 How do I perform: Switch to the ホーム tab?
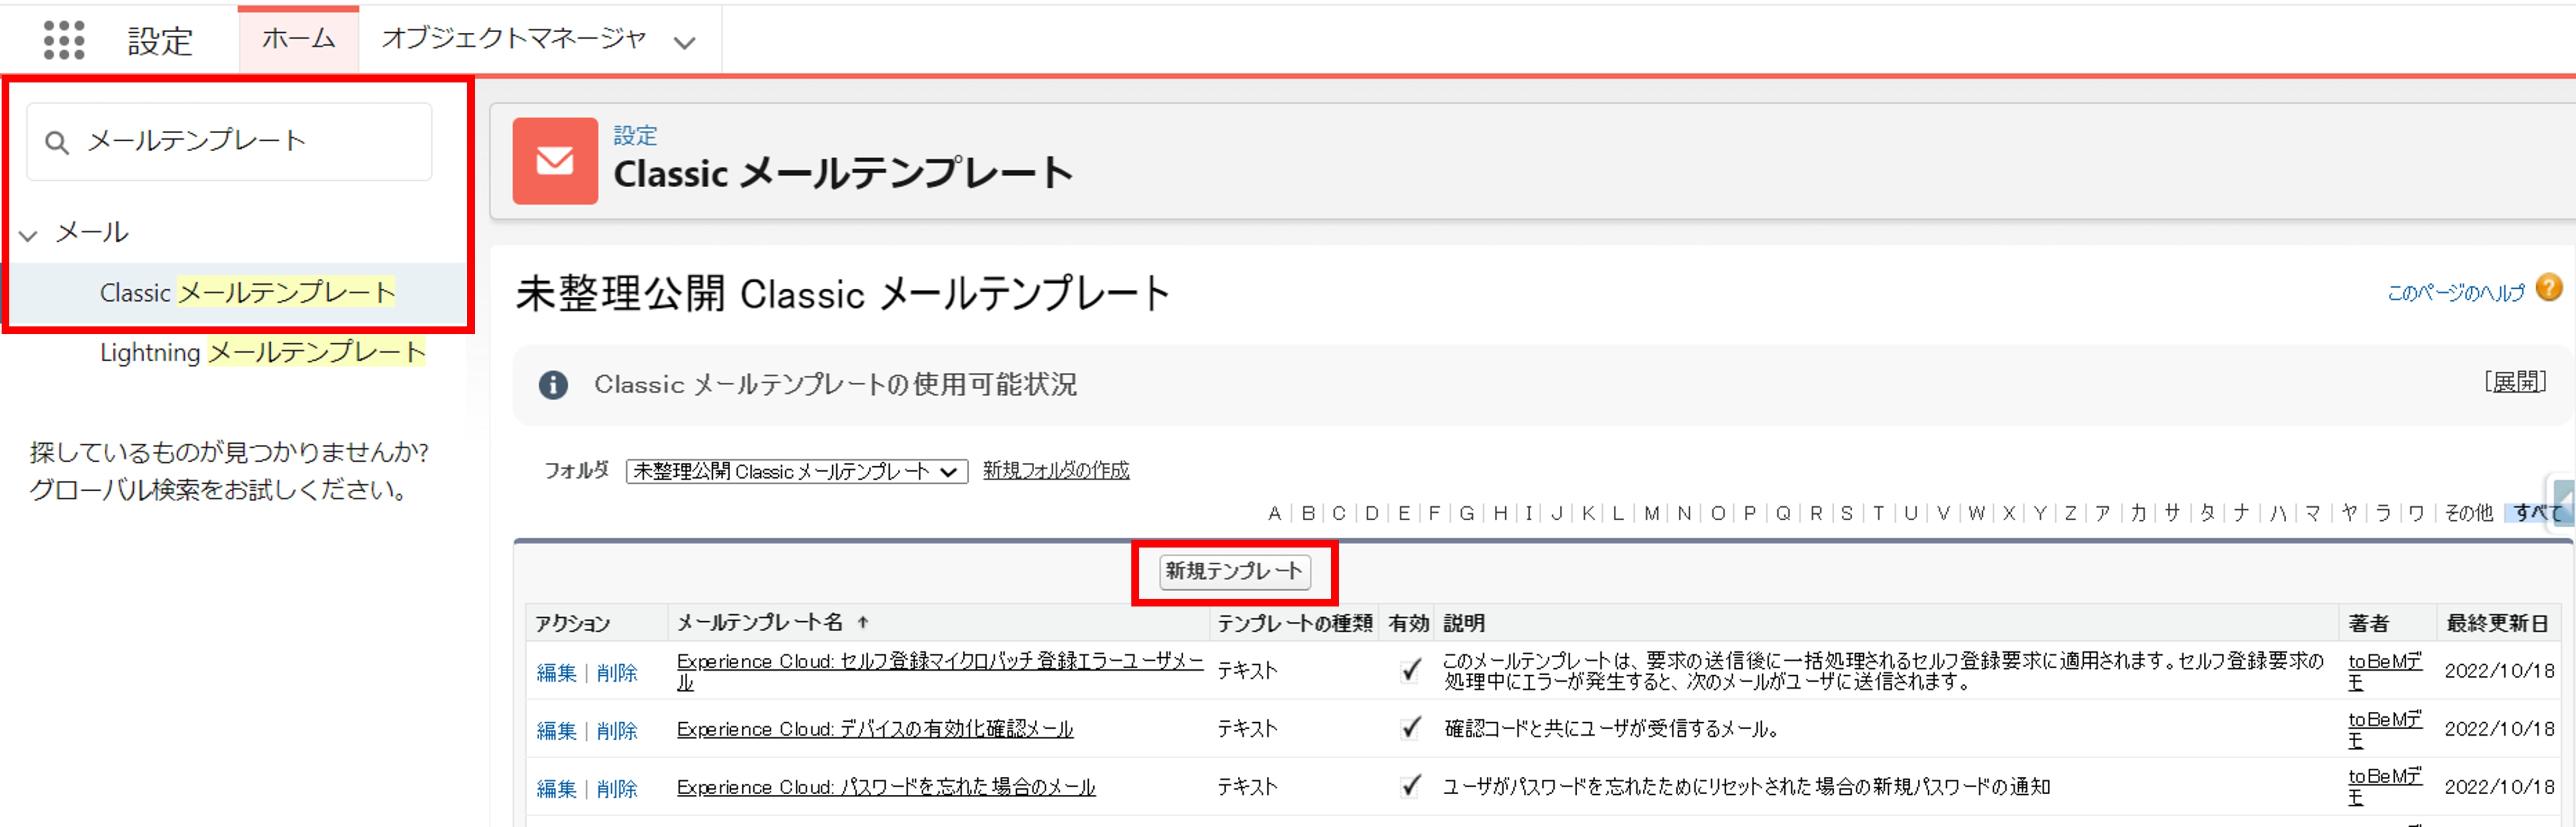(x=298, y=39)
